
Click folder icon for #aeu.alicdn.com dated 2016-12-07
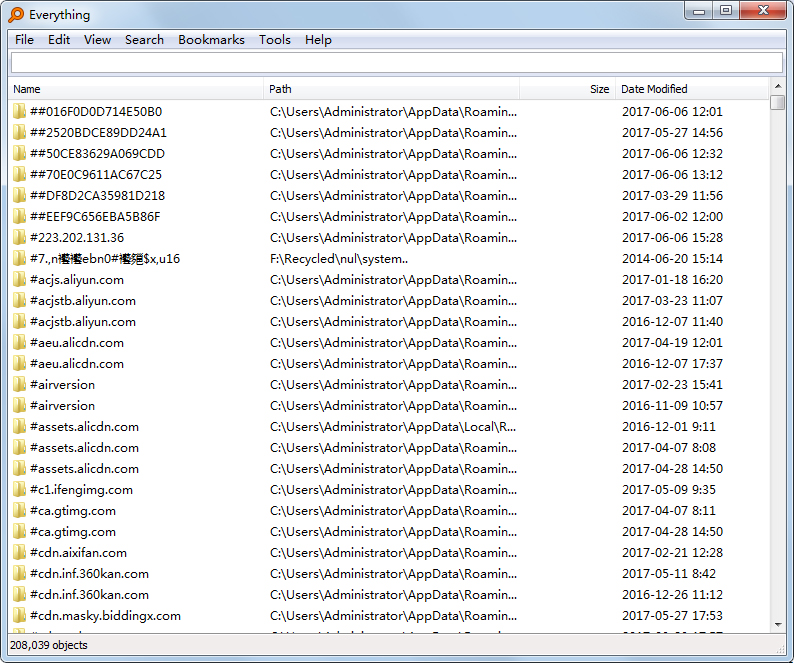coord(19,364)
